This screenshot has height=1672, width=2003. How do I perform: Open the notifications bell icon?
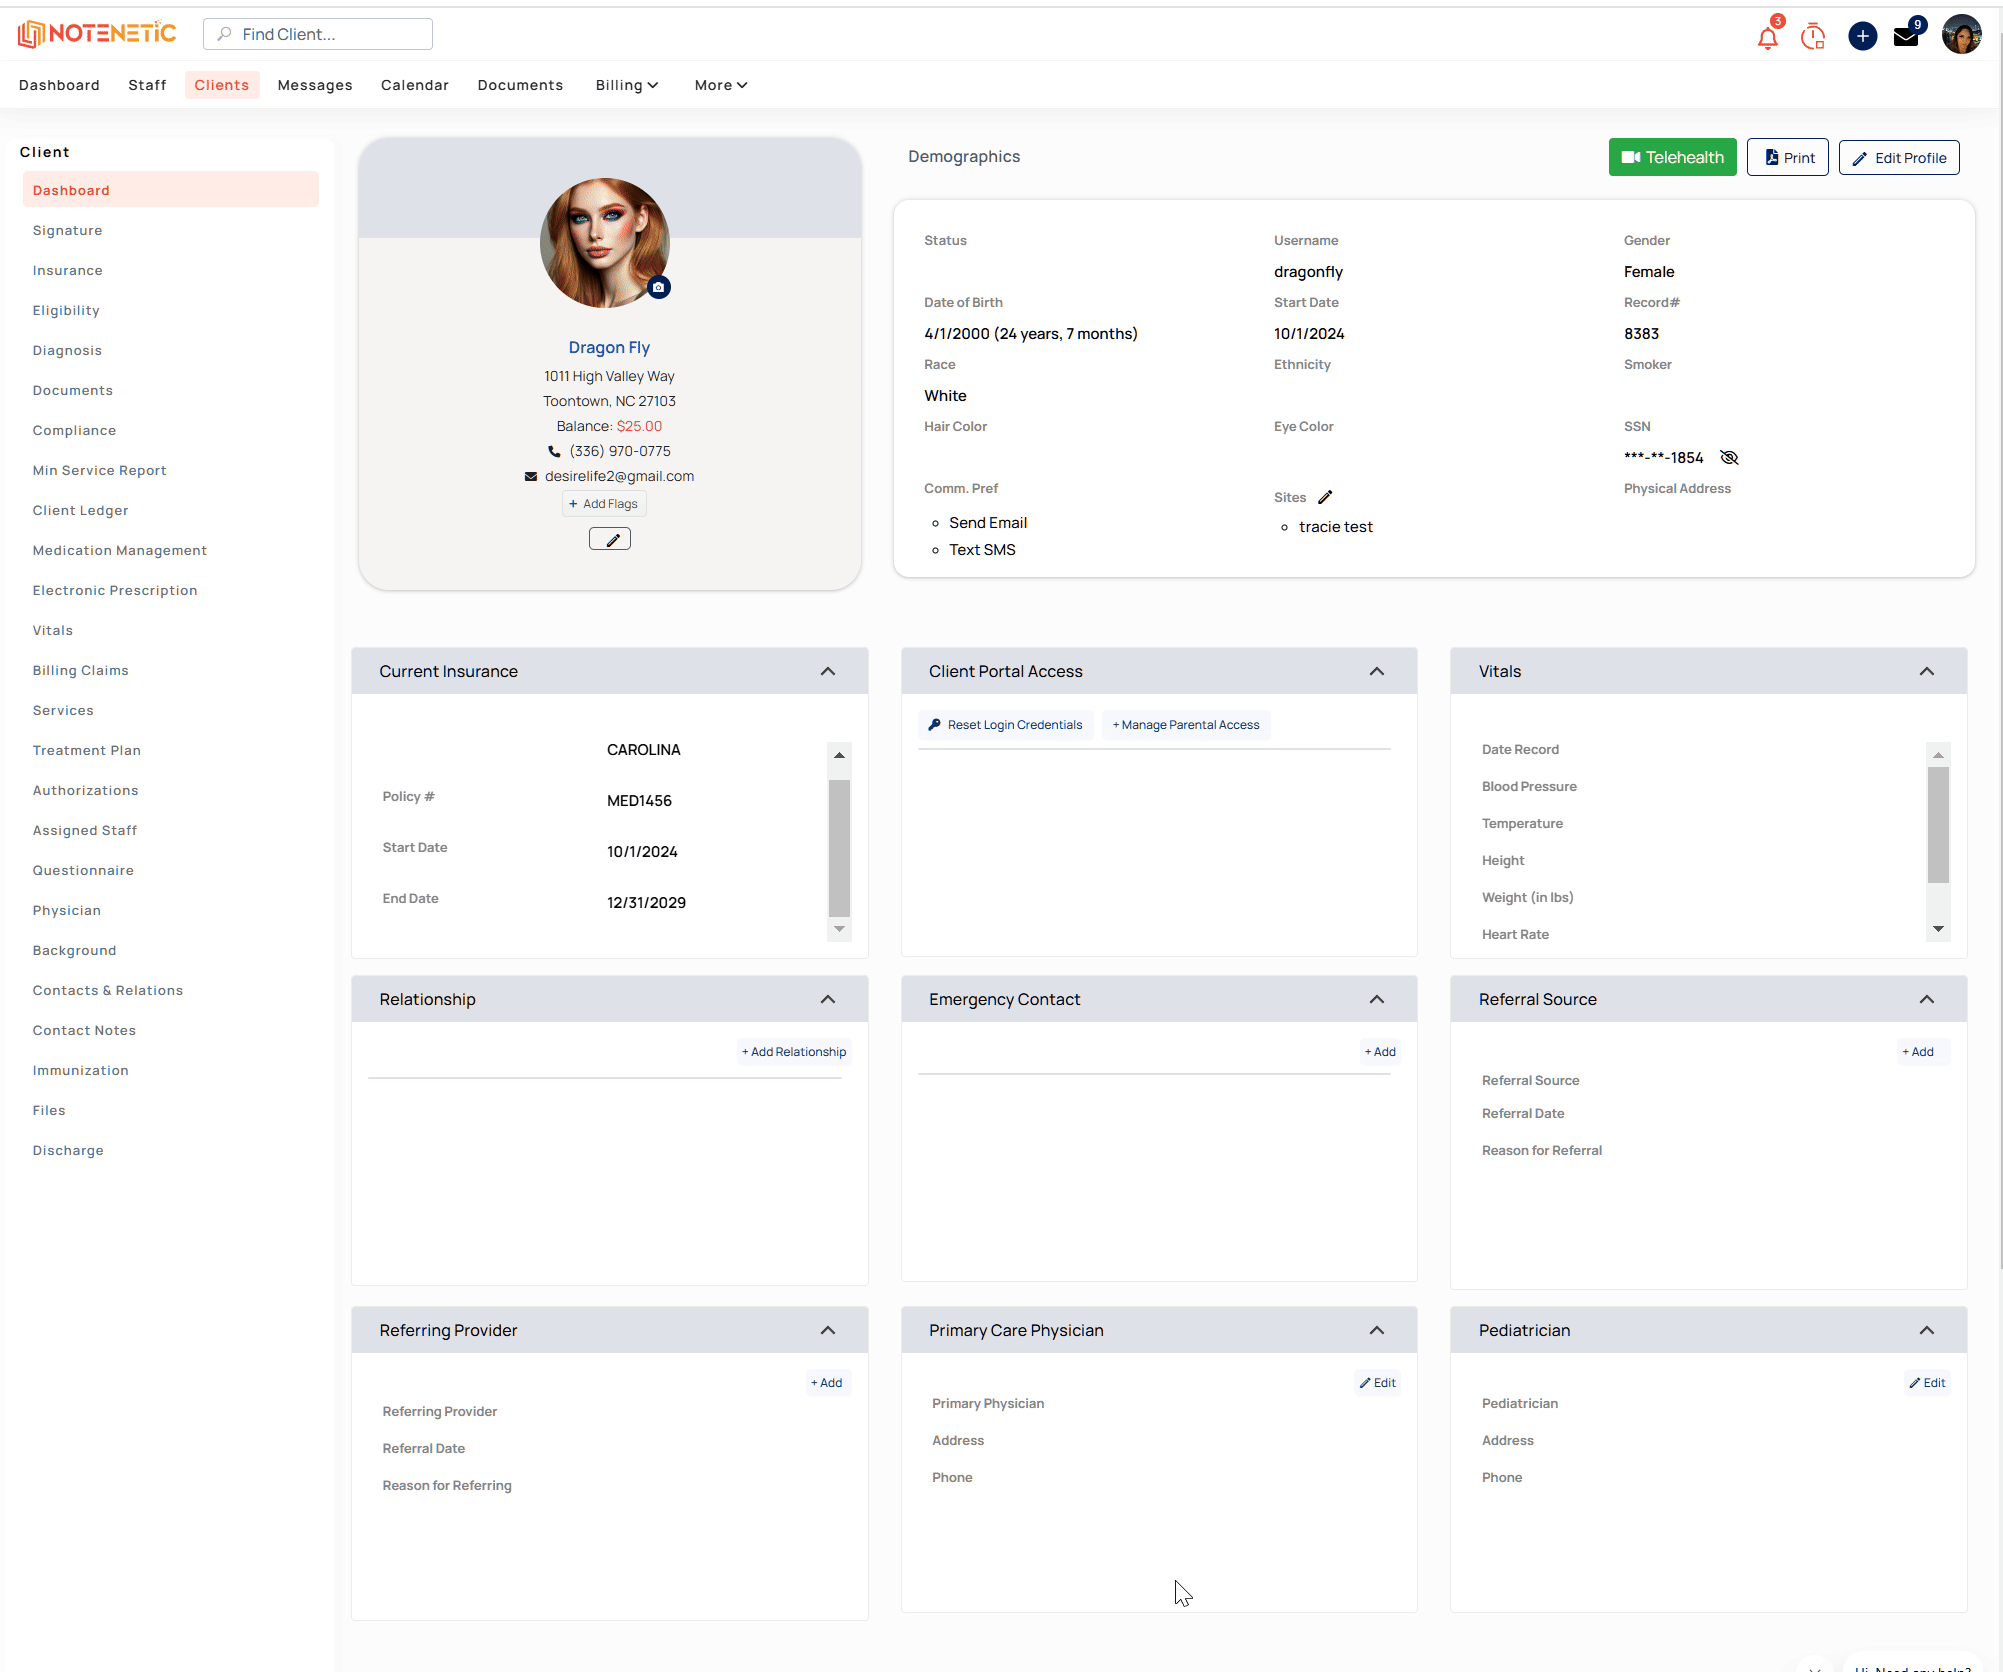point(1767,38)
